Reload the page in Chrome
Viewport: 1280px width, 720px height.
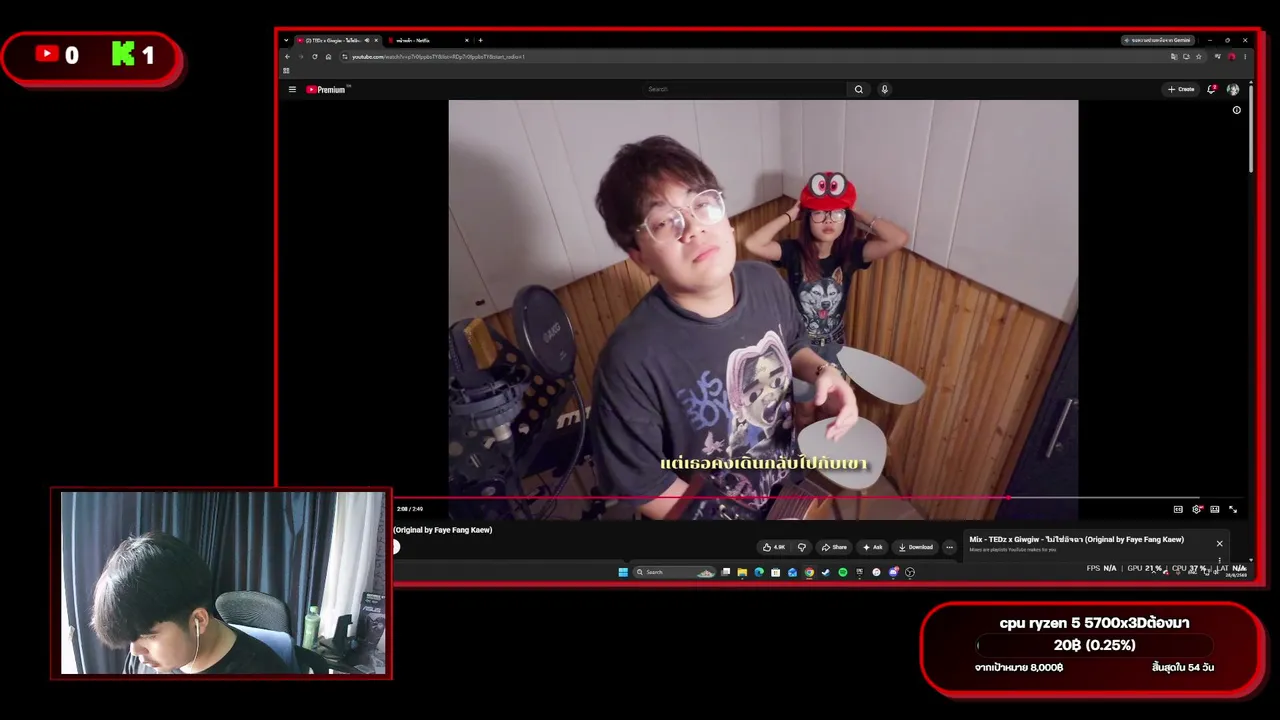(x=315, y=57)
